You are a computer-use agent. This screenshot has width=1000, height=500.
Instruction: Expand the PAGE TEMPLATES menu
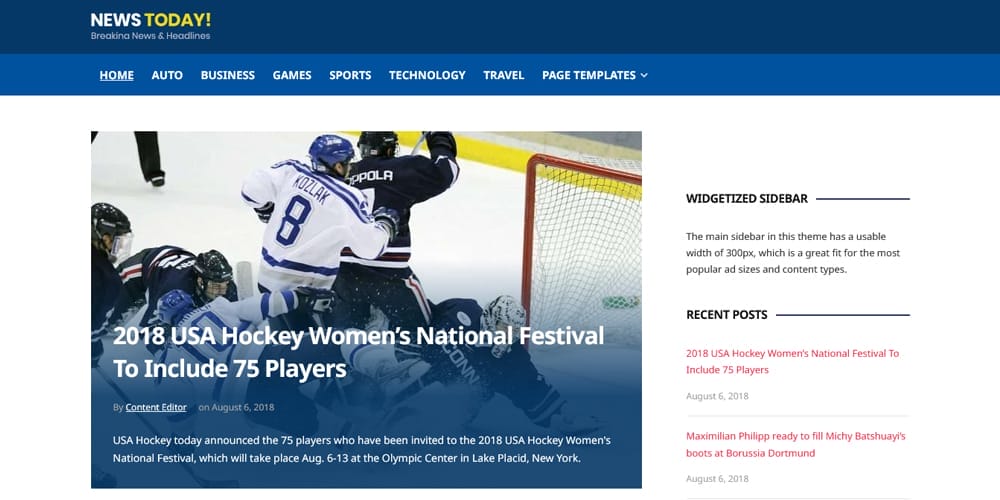point(595,75)
